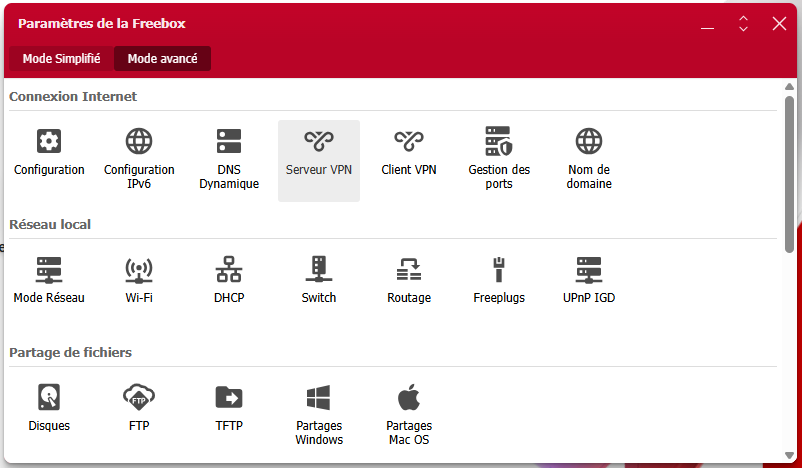Click the scrollbar down arrow
Viewport: 802px width, 468px height.
[x=790, y=456]
